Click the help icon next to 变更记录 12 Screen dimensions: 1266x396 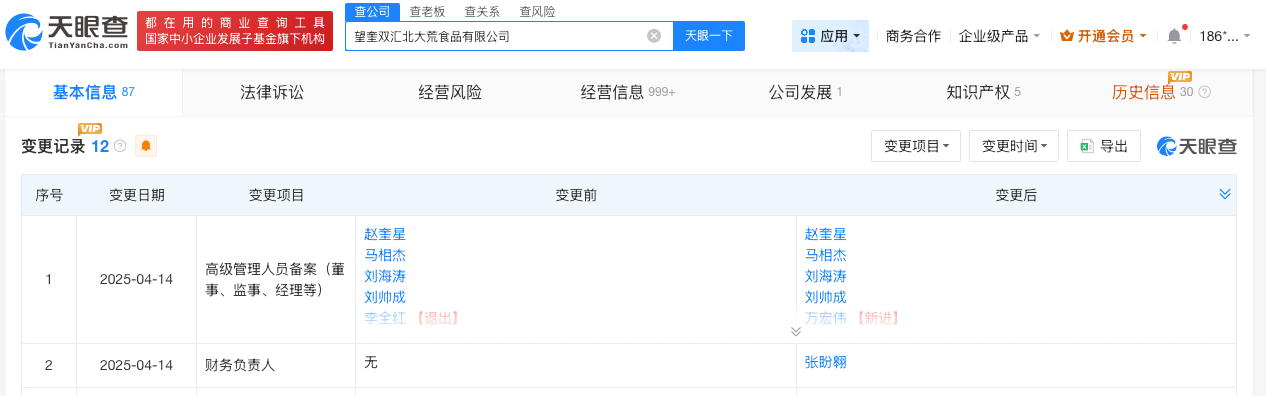(x=120, y=146)
